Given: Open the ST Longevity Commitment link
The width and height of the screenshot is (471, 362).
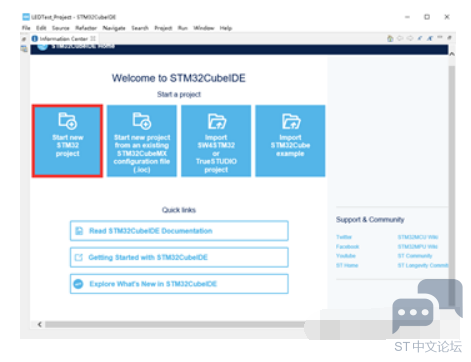Looking at the screenshot, I should (423, 265).
